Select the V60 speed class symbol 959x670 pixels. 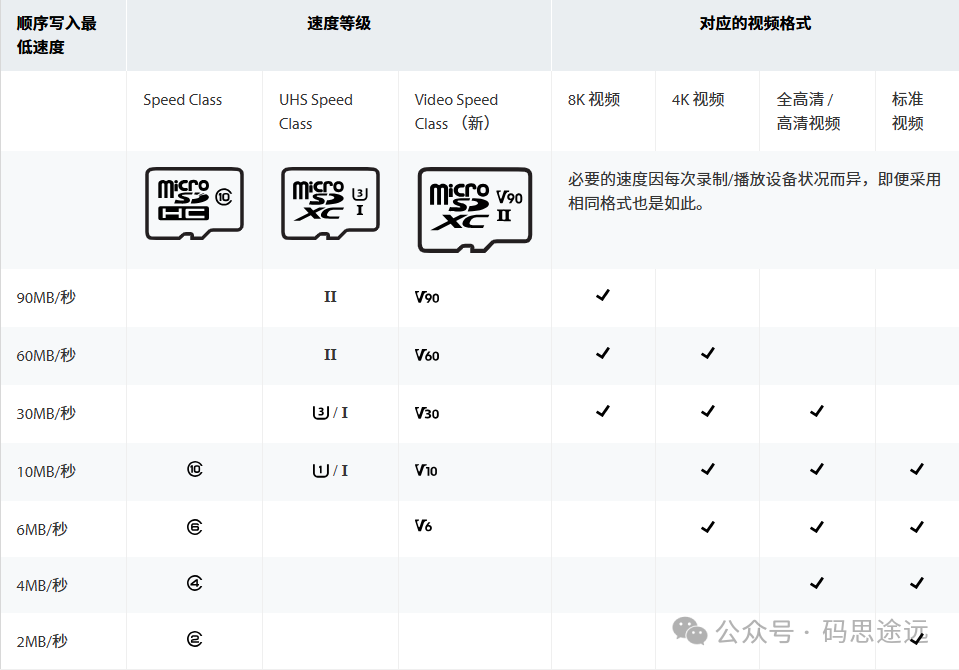(x=426, y=354)
